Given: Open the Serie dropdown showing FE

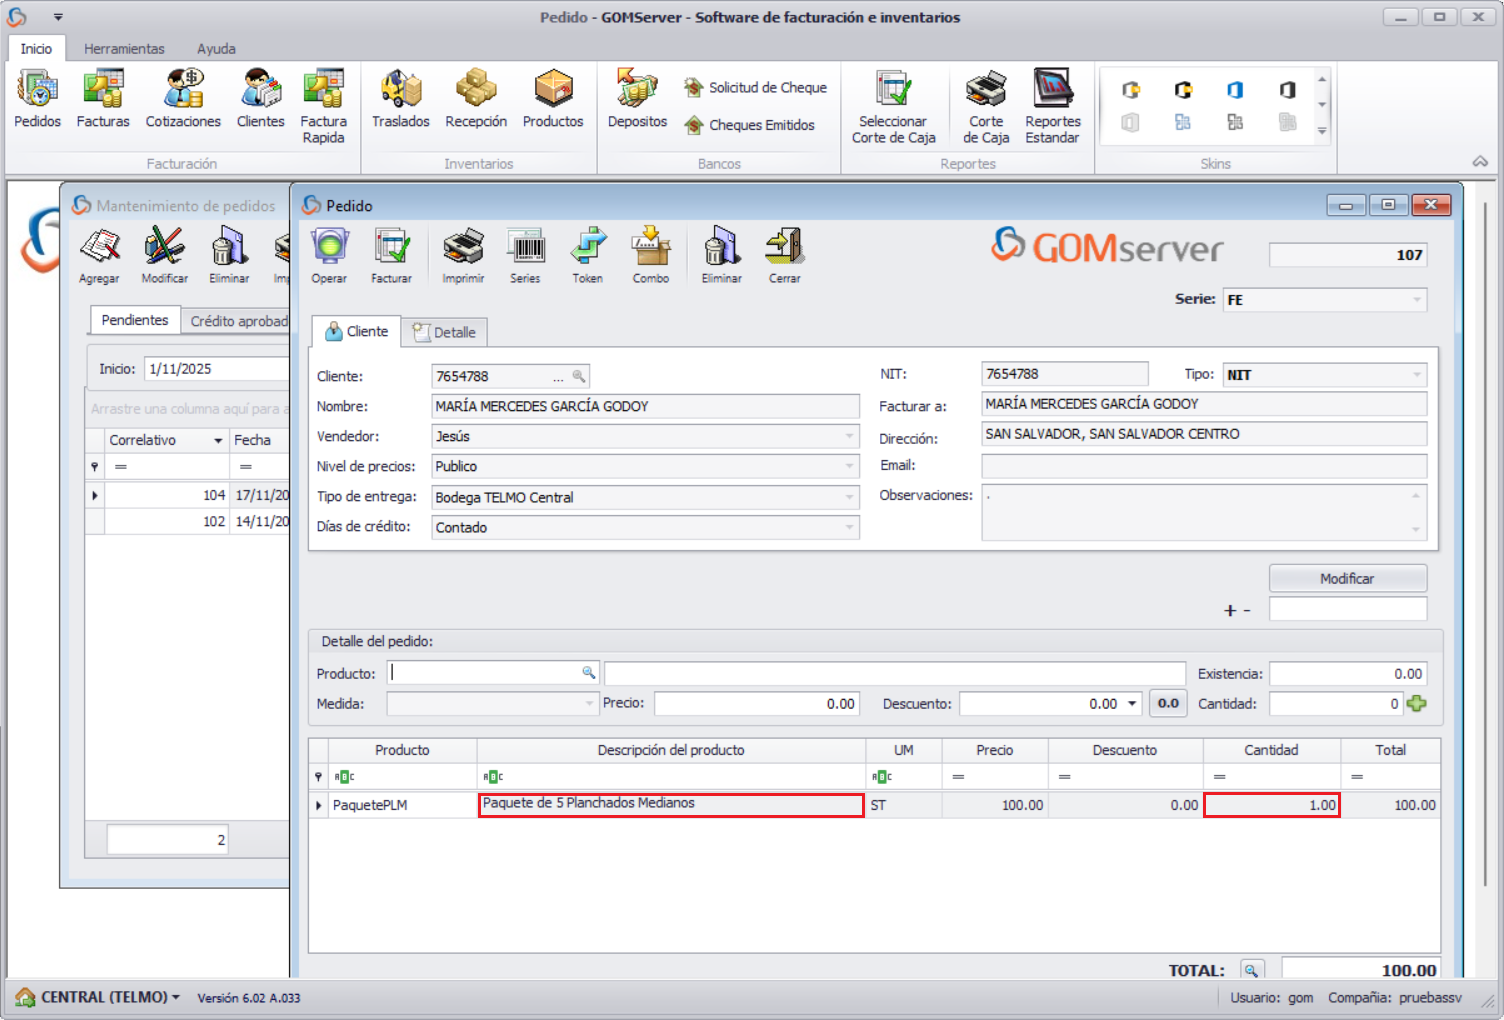Looking at the screenshot, I should coord(1416,300).
